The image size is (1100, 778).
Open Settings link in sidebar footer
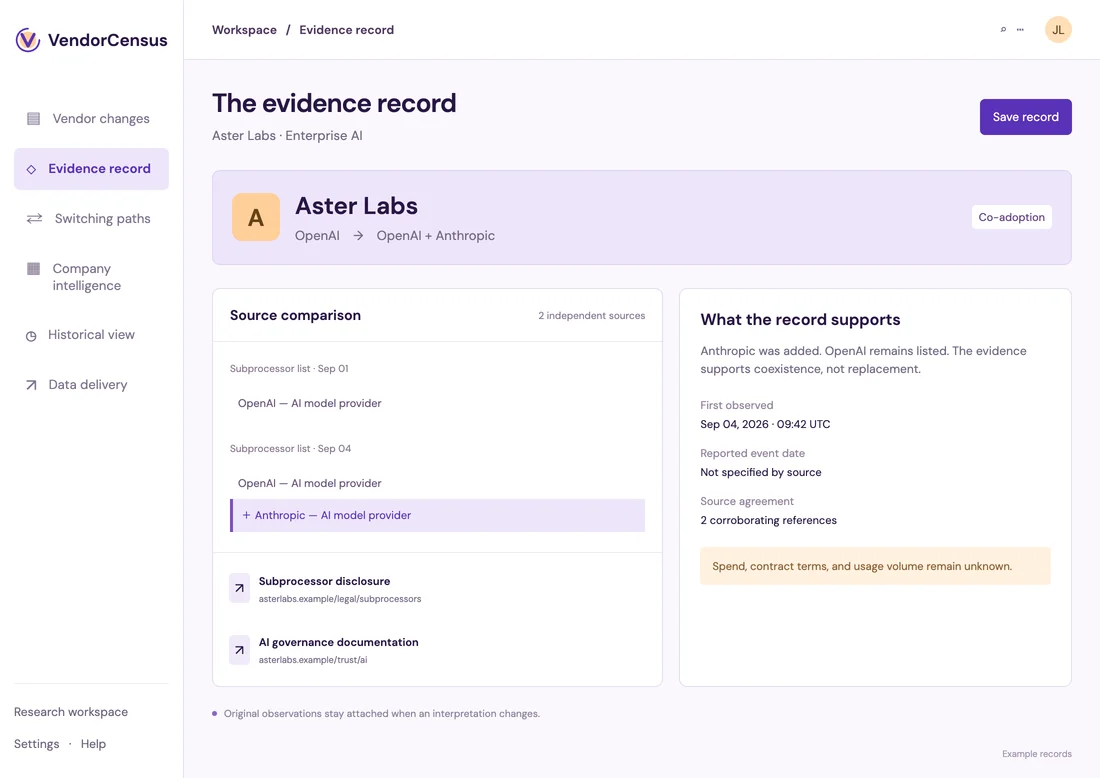(36, 744)
